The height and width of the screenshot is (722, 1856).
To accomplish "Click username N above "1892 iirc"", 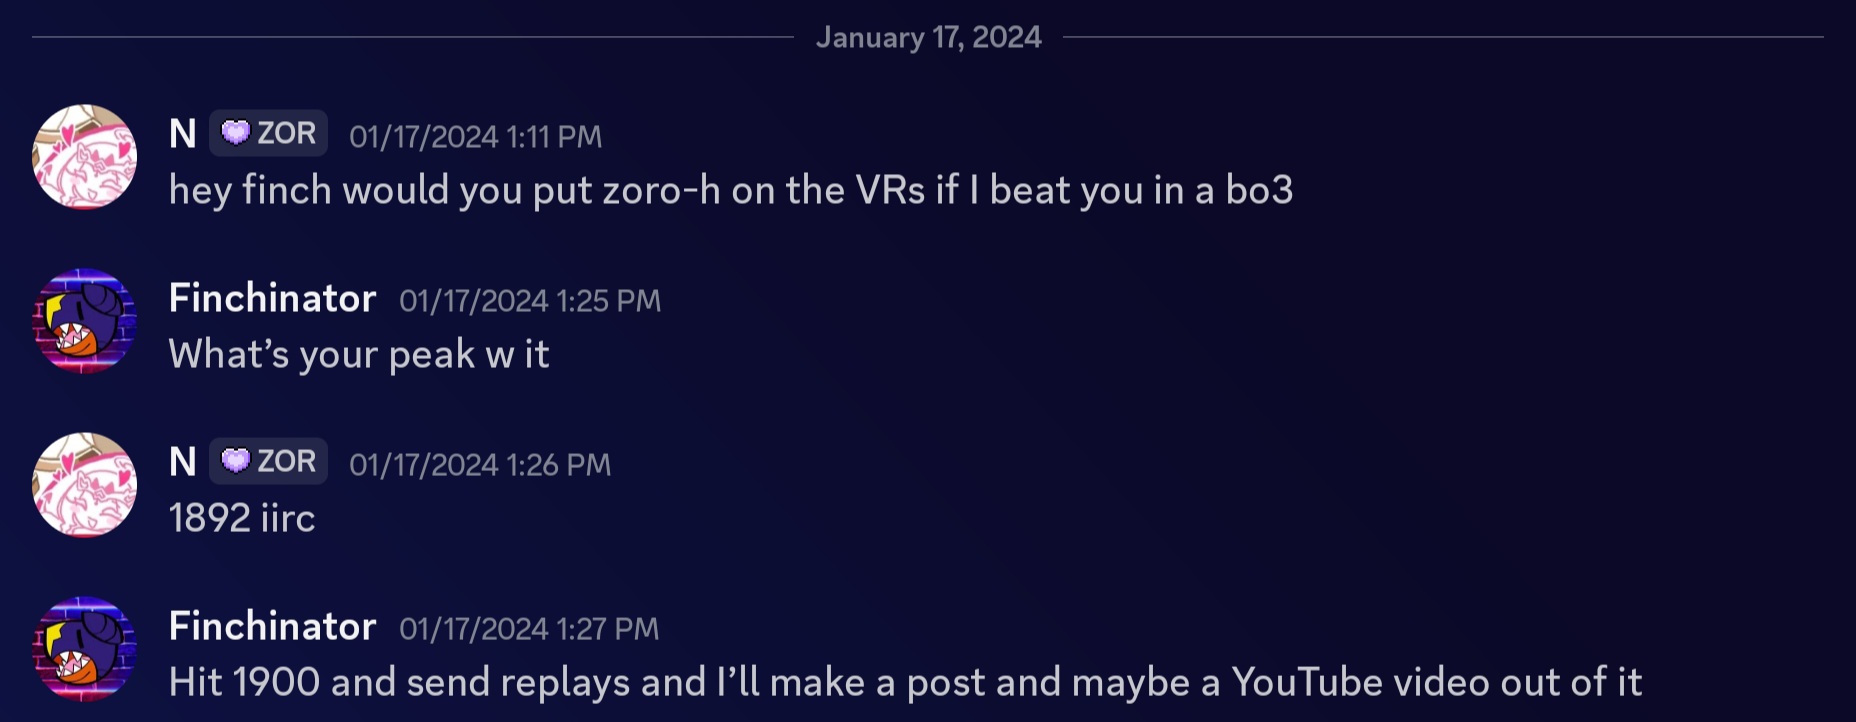I will click(182, 462).
